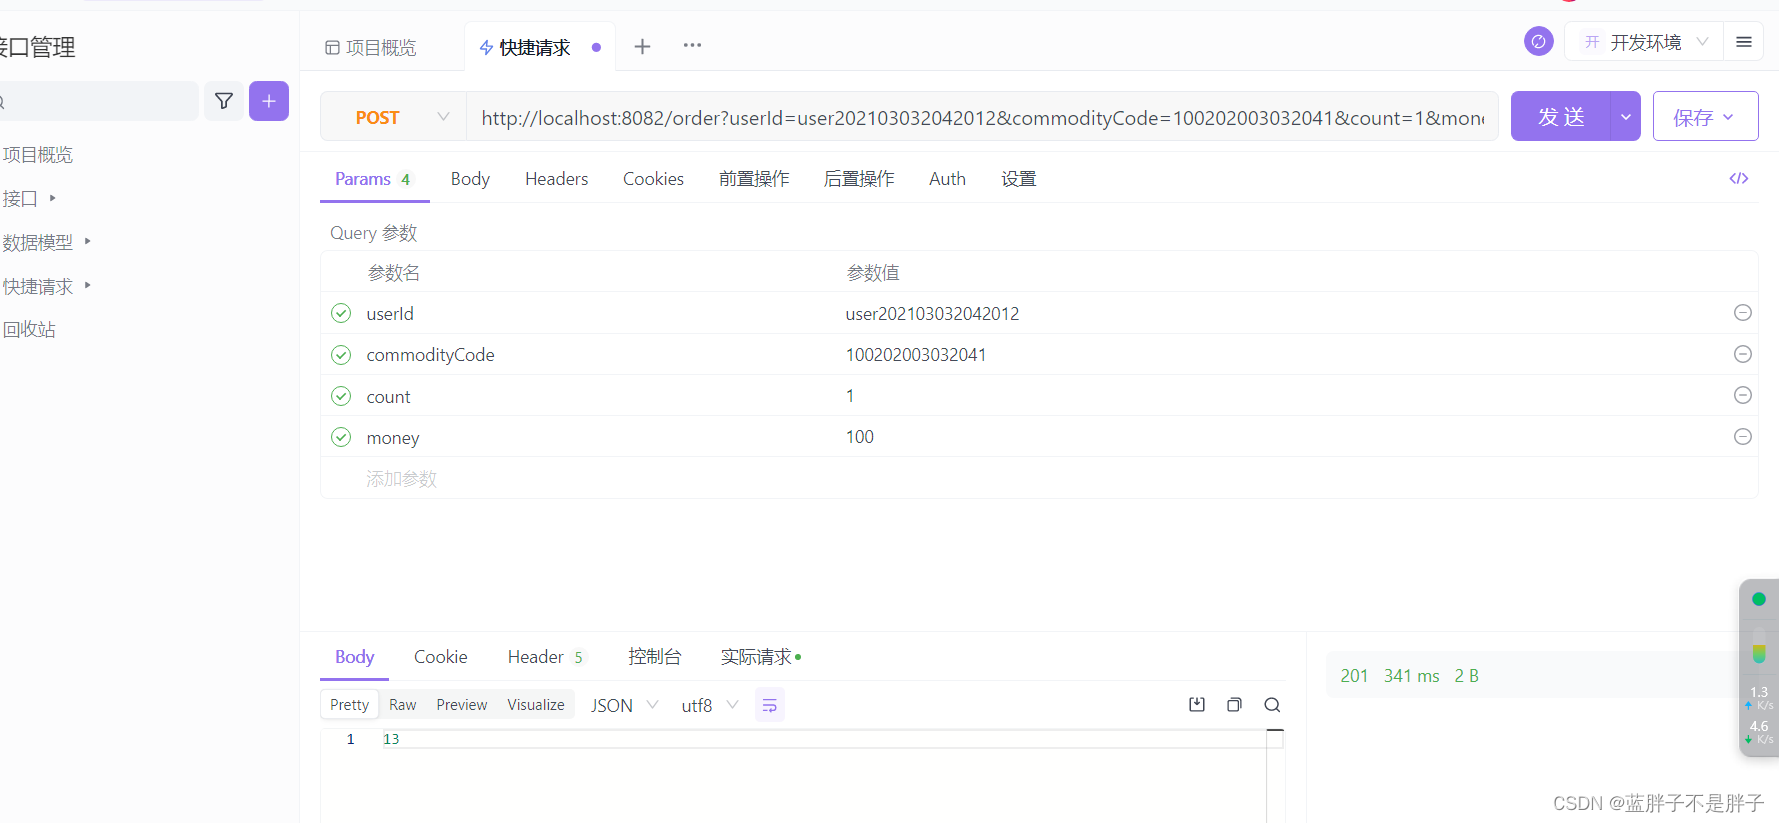Click the money value 100
Viewport: 1779px width, 823px height.
click(860, 437)
